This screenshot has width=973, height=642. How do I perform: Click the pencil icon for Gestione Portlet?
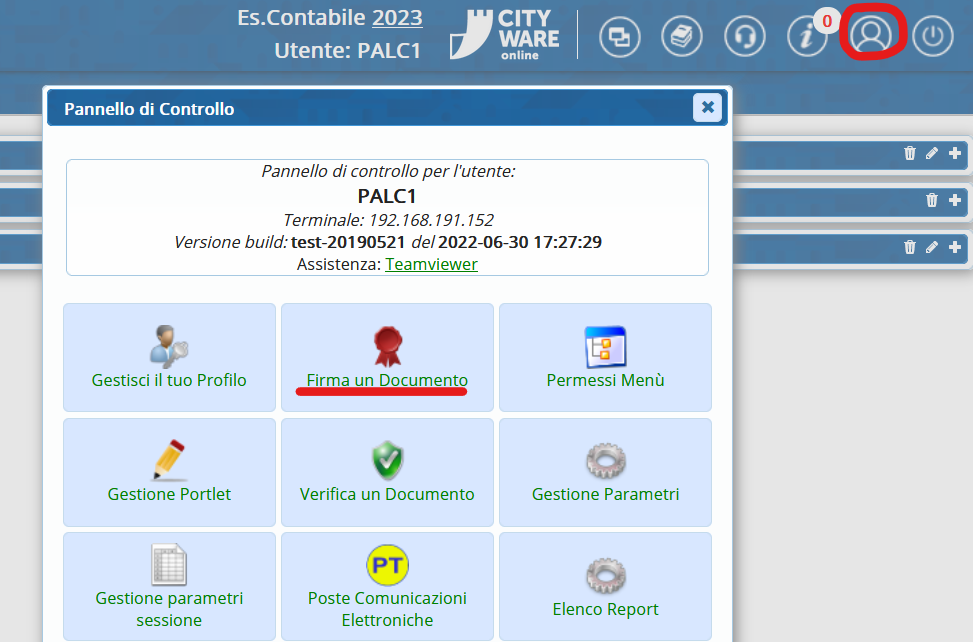(169, 460)
